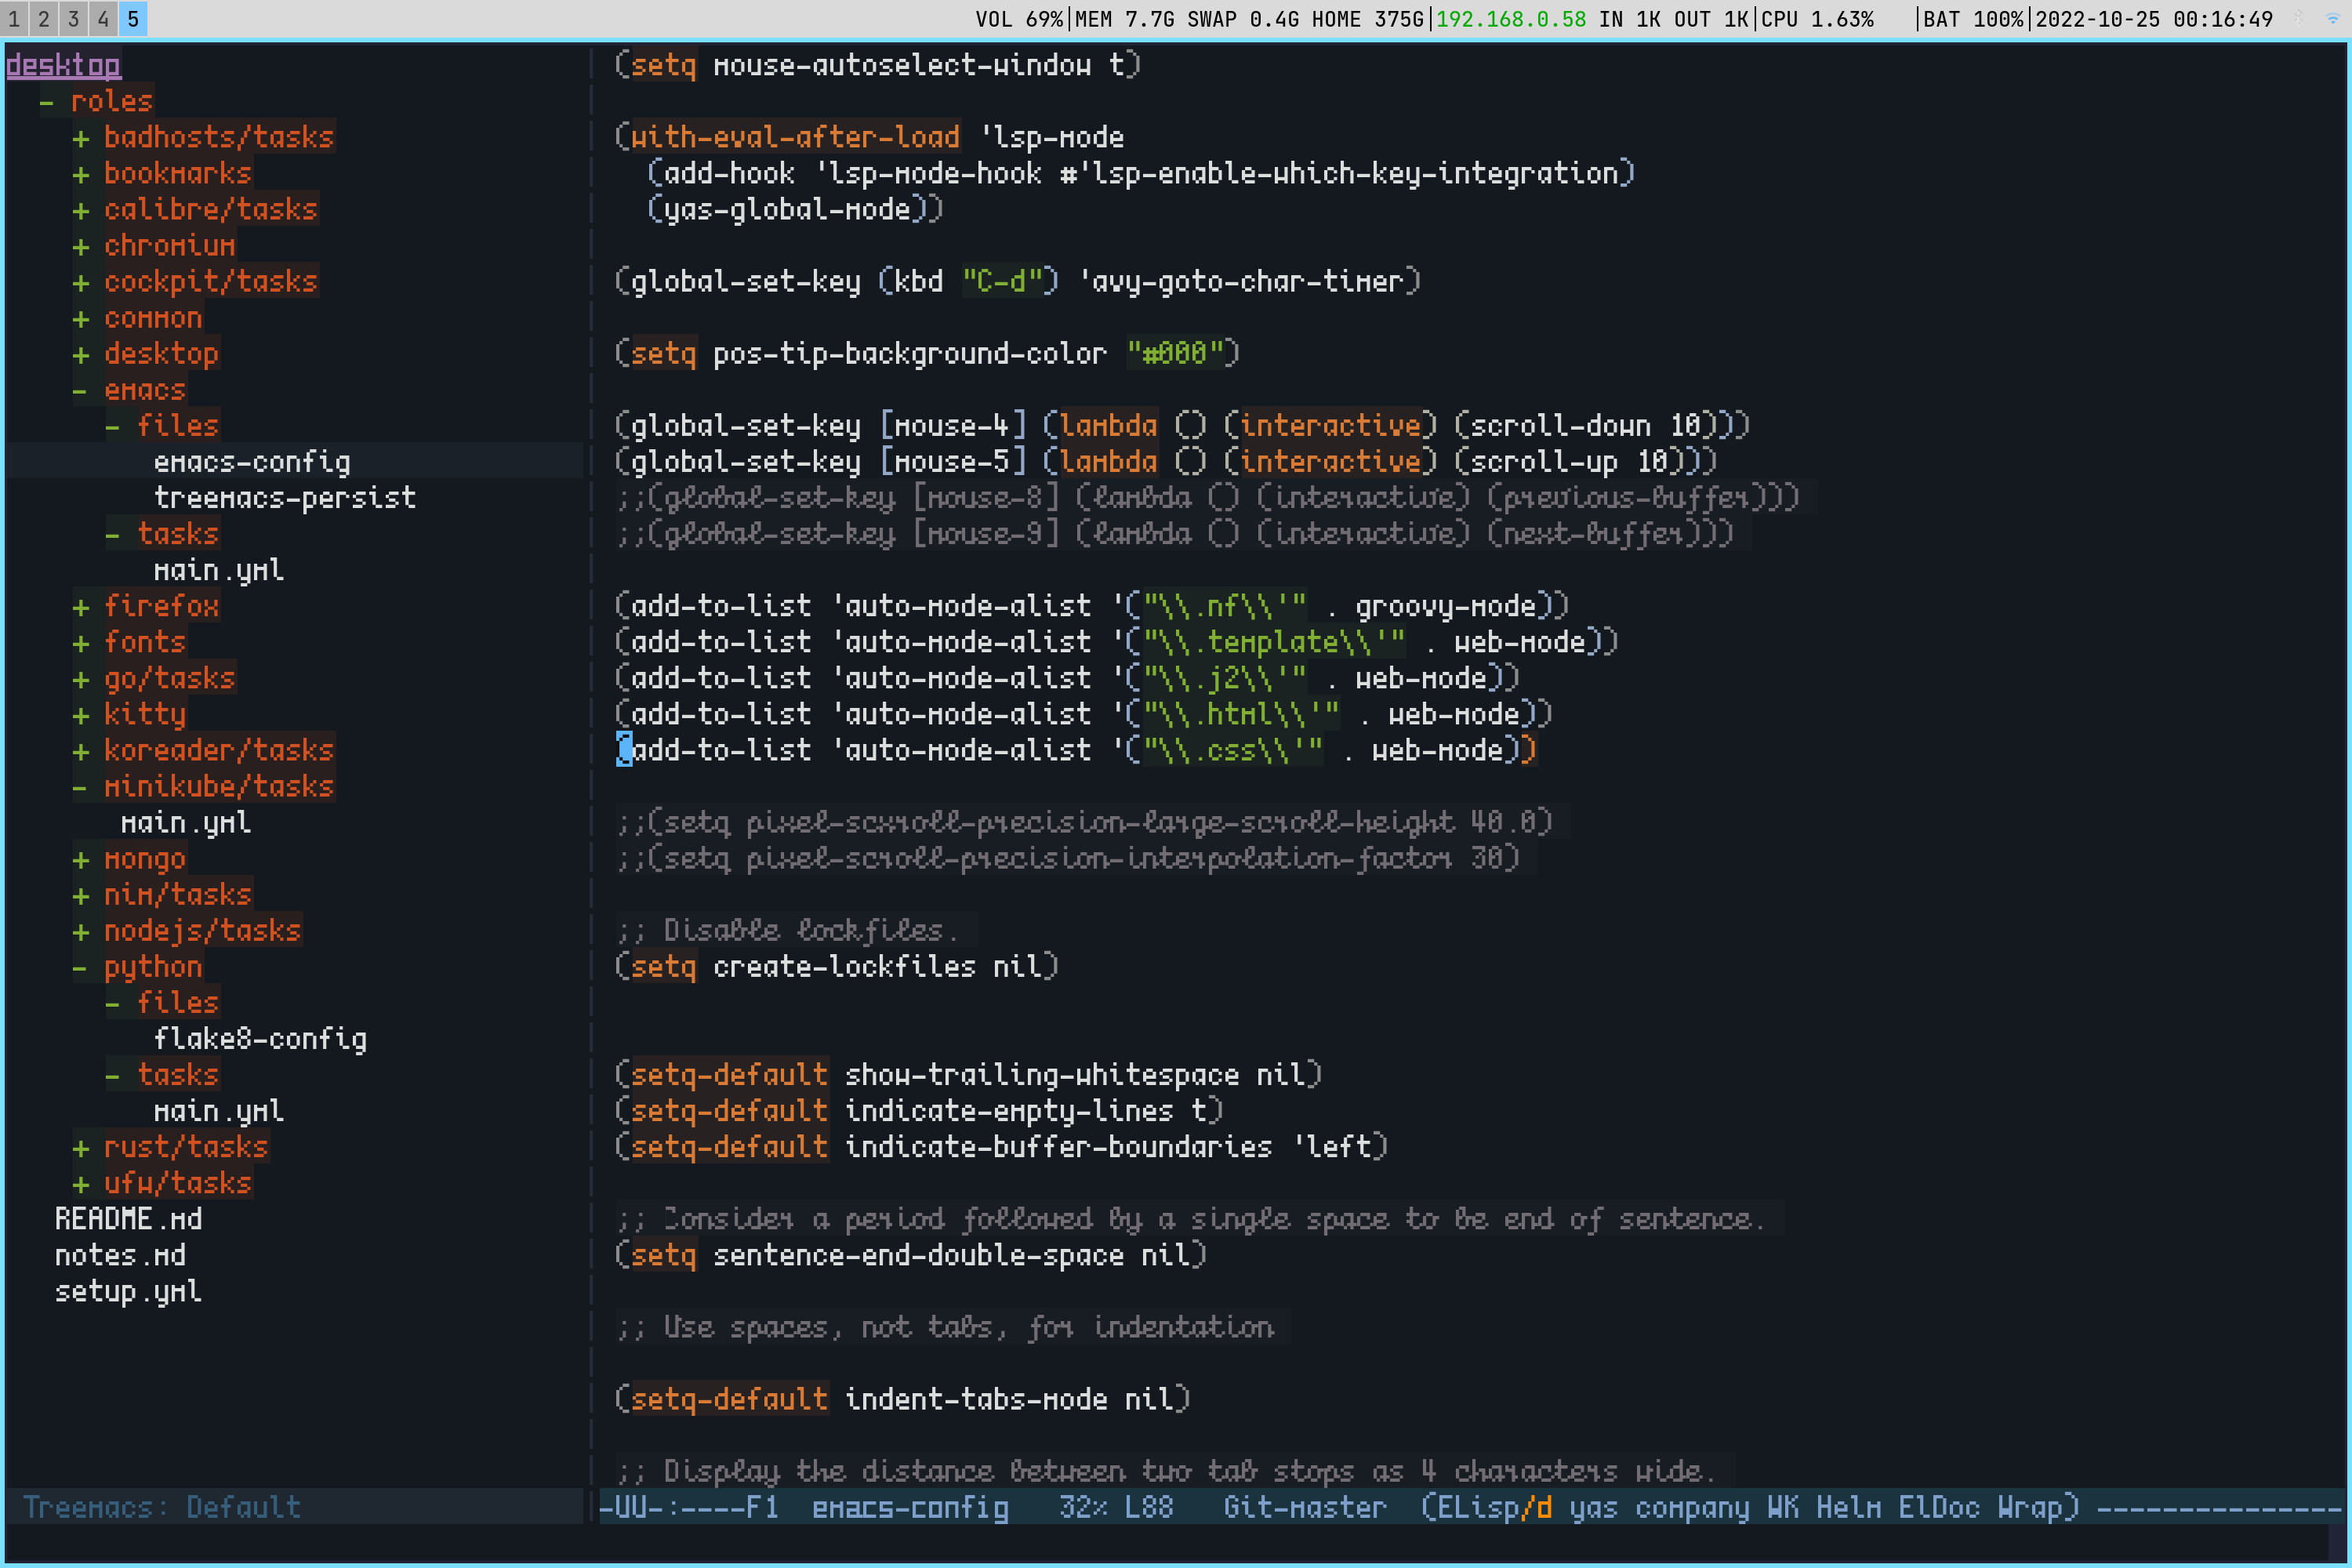The height and width of the screenshot is (1568, 2352).
Task: Switch to workspace 3
Action: click(x=73, y=19)
